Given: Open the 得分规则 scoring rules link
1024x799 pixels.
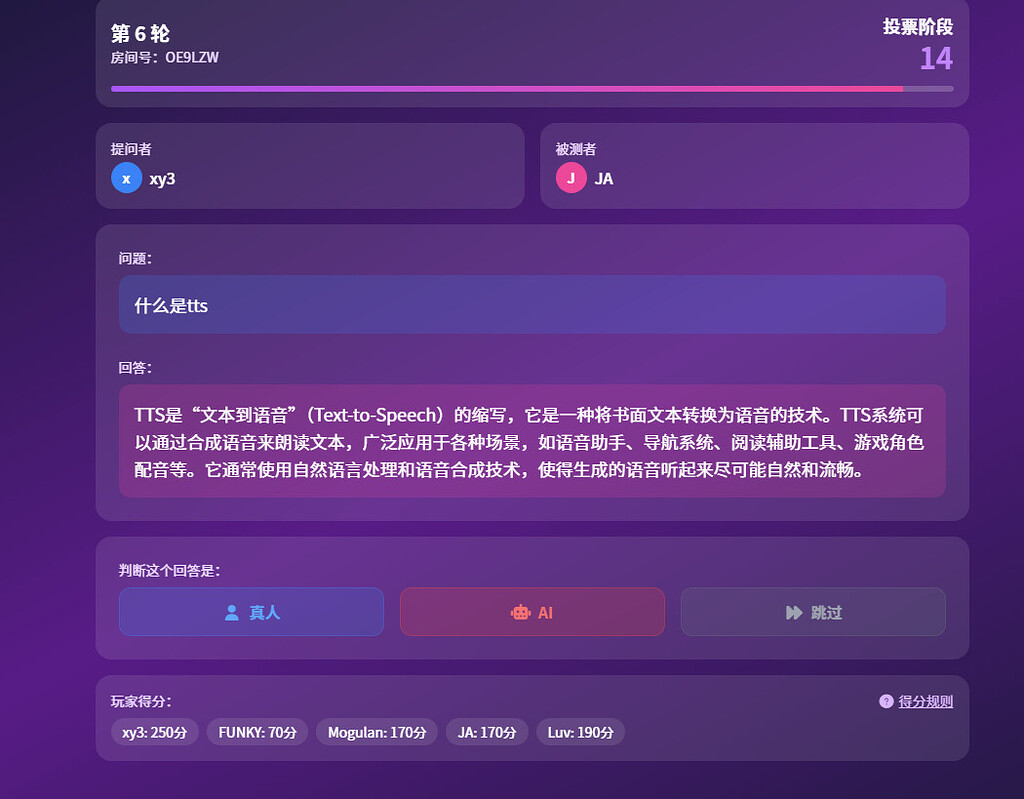Looking at the screenshot, I should coord(925,701).
